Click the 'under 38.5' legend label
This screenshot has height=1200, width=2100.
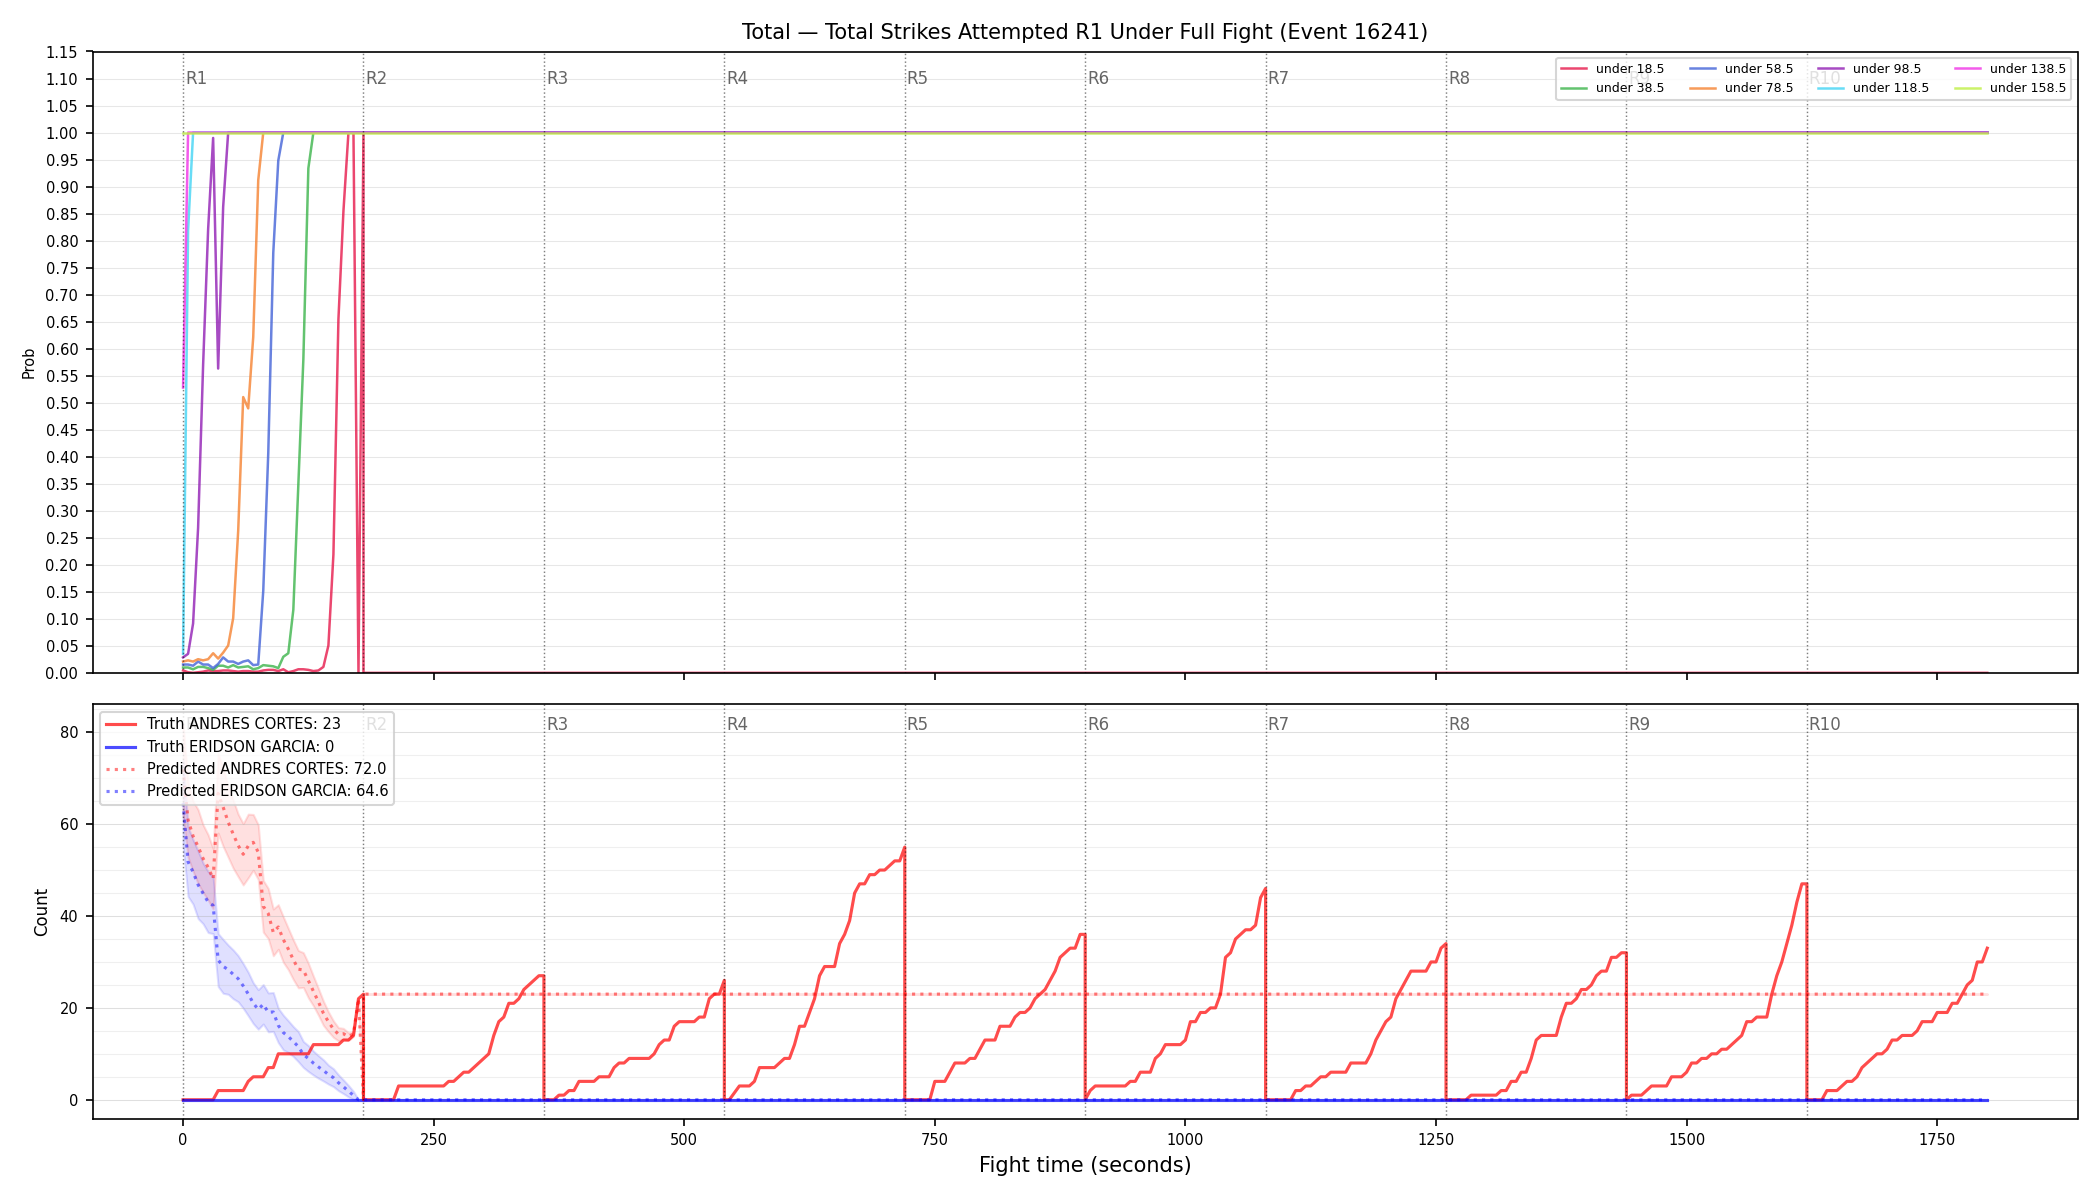coord(1630,88)
